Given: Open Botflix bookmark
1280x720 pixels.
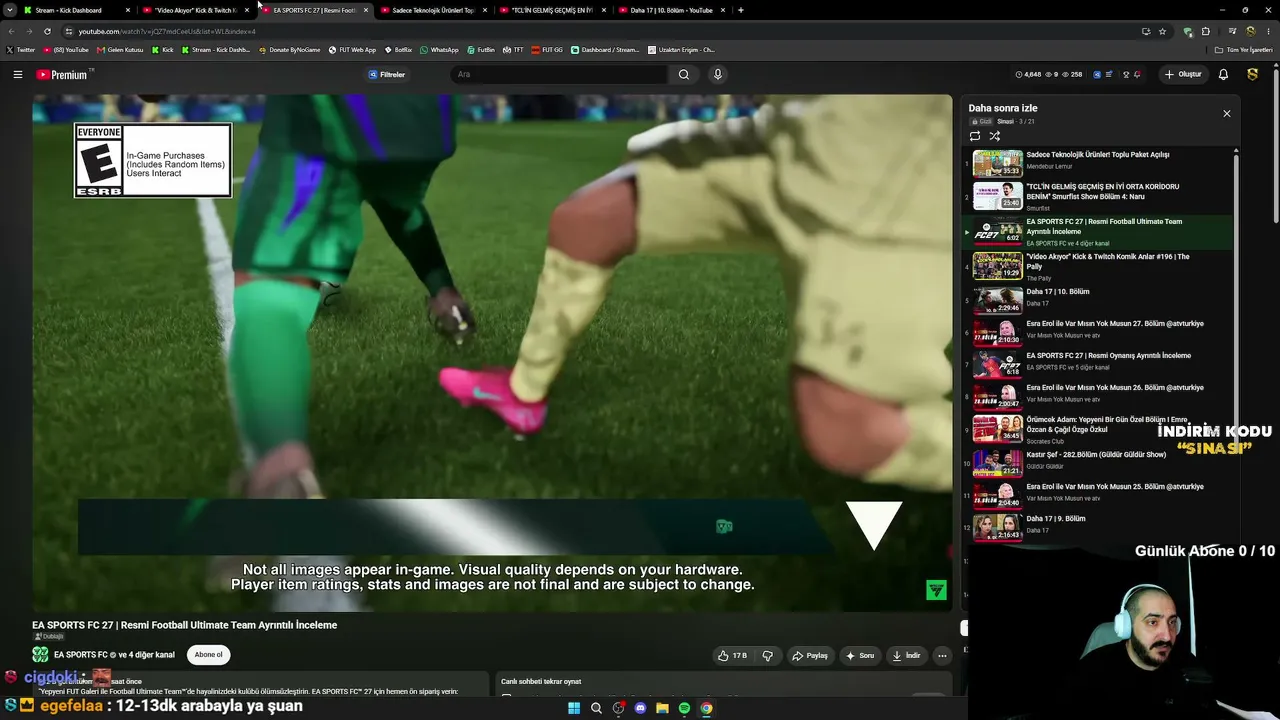Looking at the screenshot, I should tap(398, 49).
